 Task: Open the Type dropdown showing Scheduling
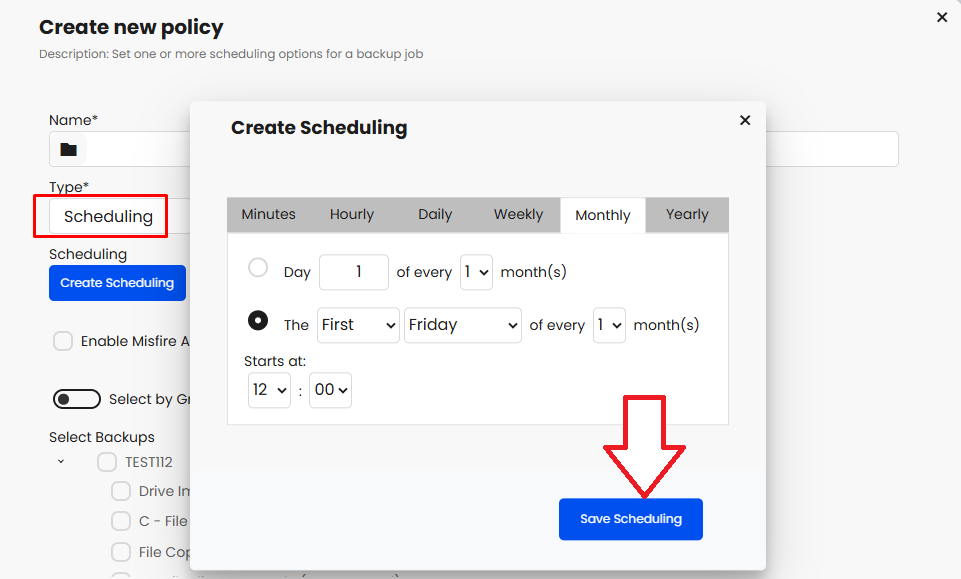pos(108,217)
